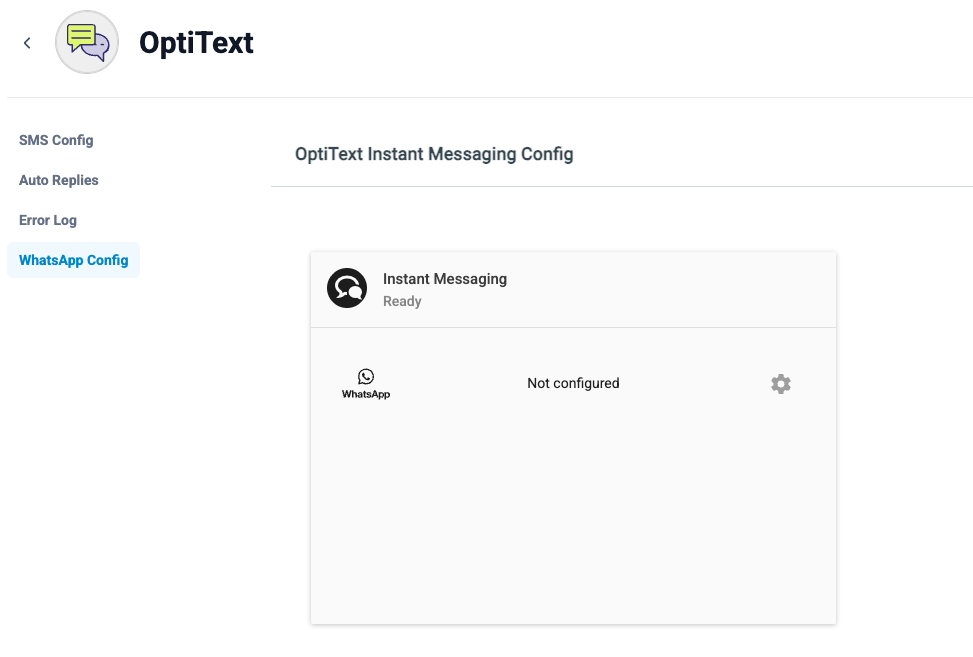Go back using the left chevron arrow
The image size is (973, 657).
point(27,43)
